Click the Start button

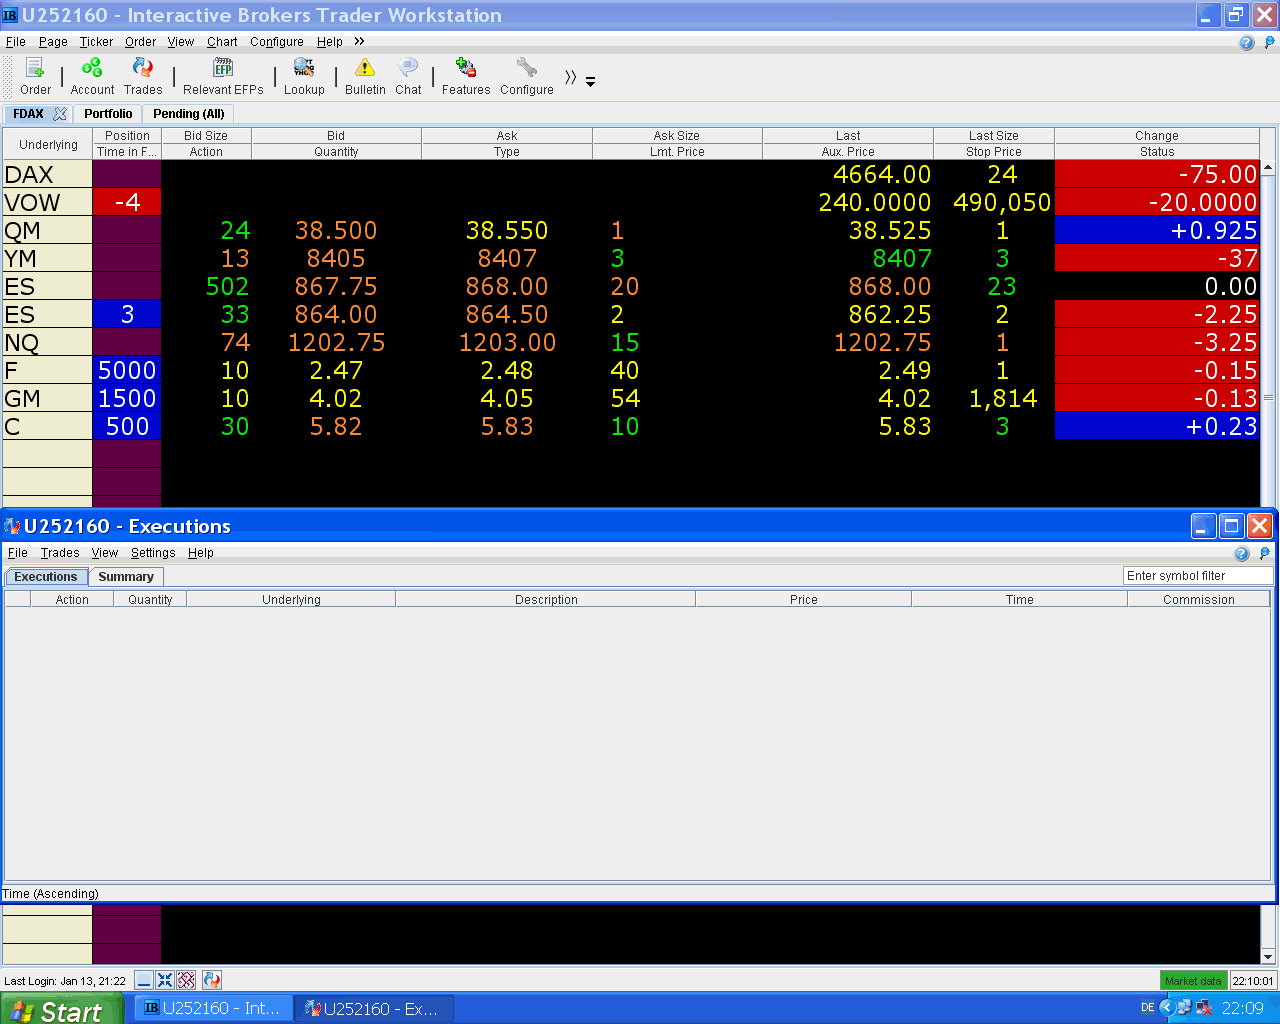[x=61, y=1009]
